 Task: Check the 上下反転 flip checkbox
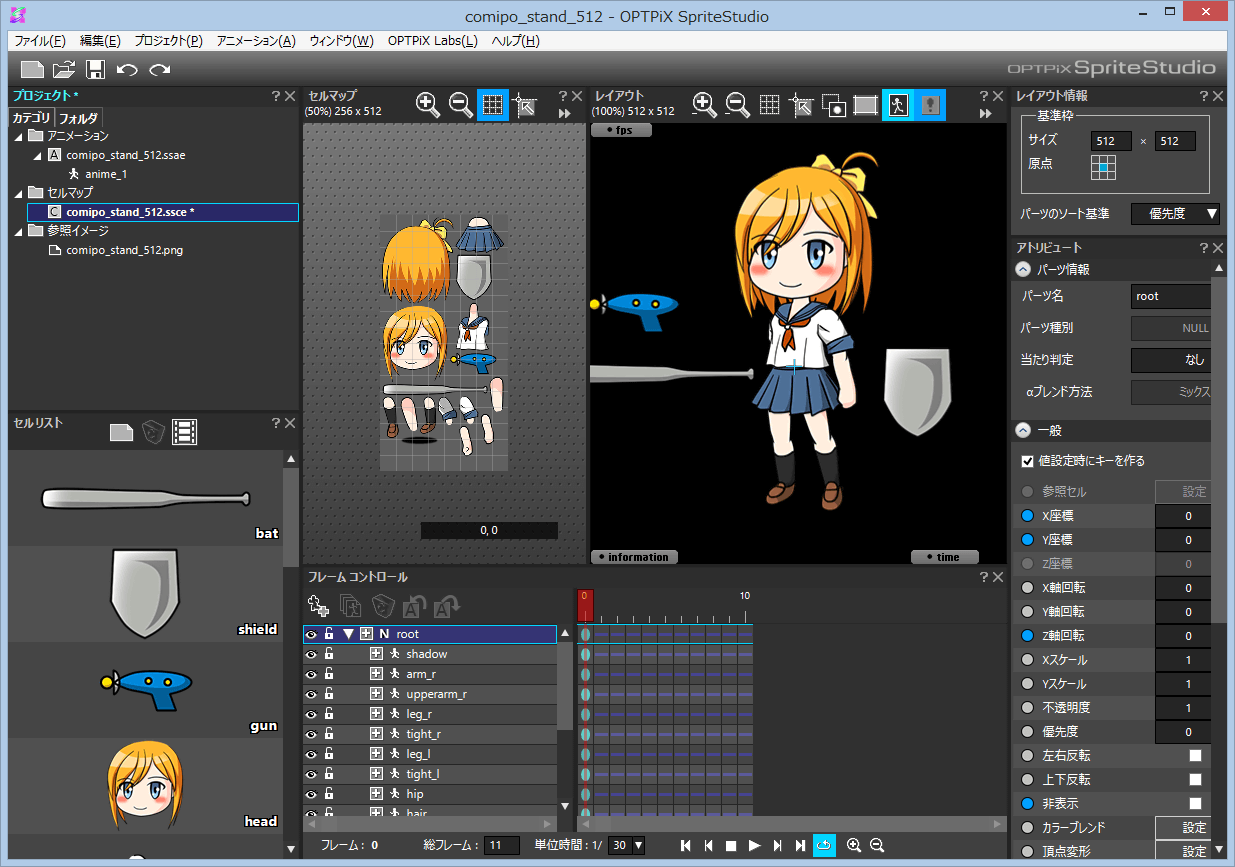click(1195, 780)
